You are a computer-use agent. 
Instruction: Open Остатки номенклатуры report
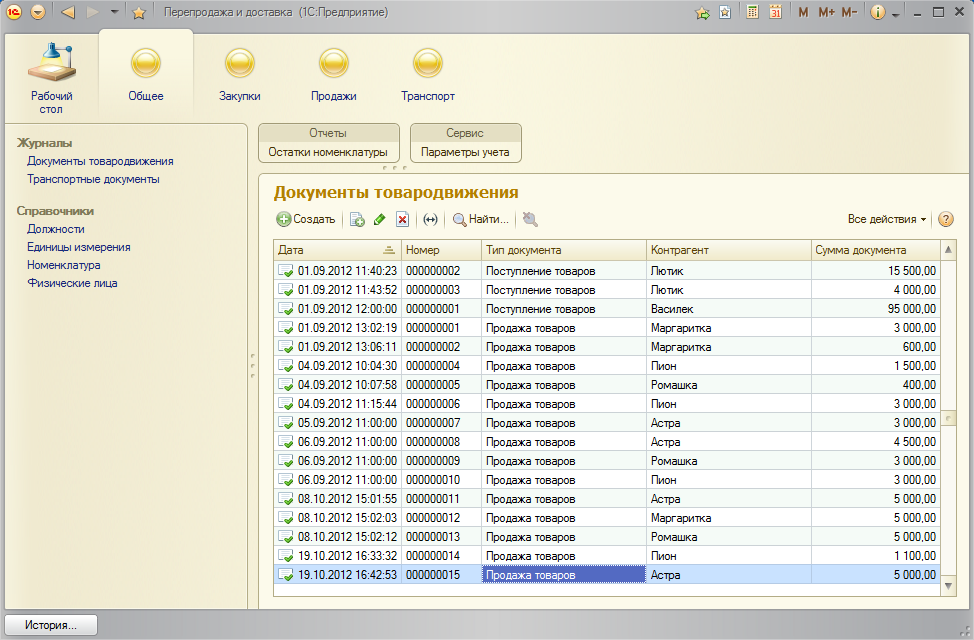tap(328, 152)
